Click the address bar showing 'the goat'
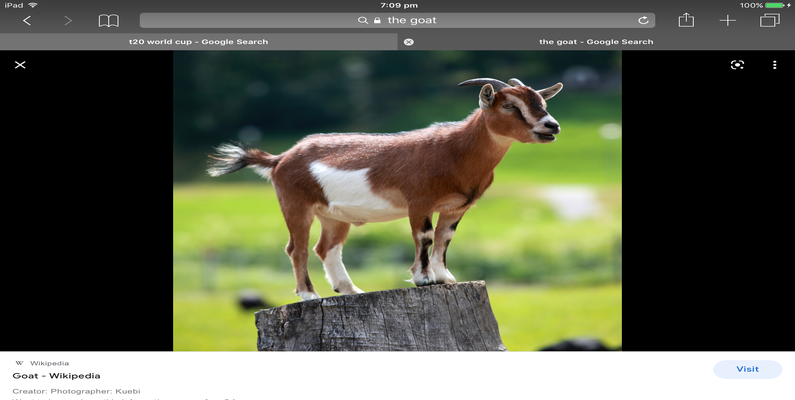The width and height of the screenshot is (795, 400). pyautogui.click(x=397, y=20)
